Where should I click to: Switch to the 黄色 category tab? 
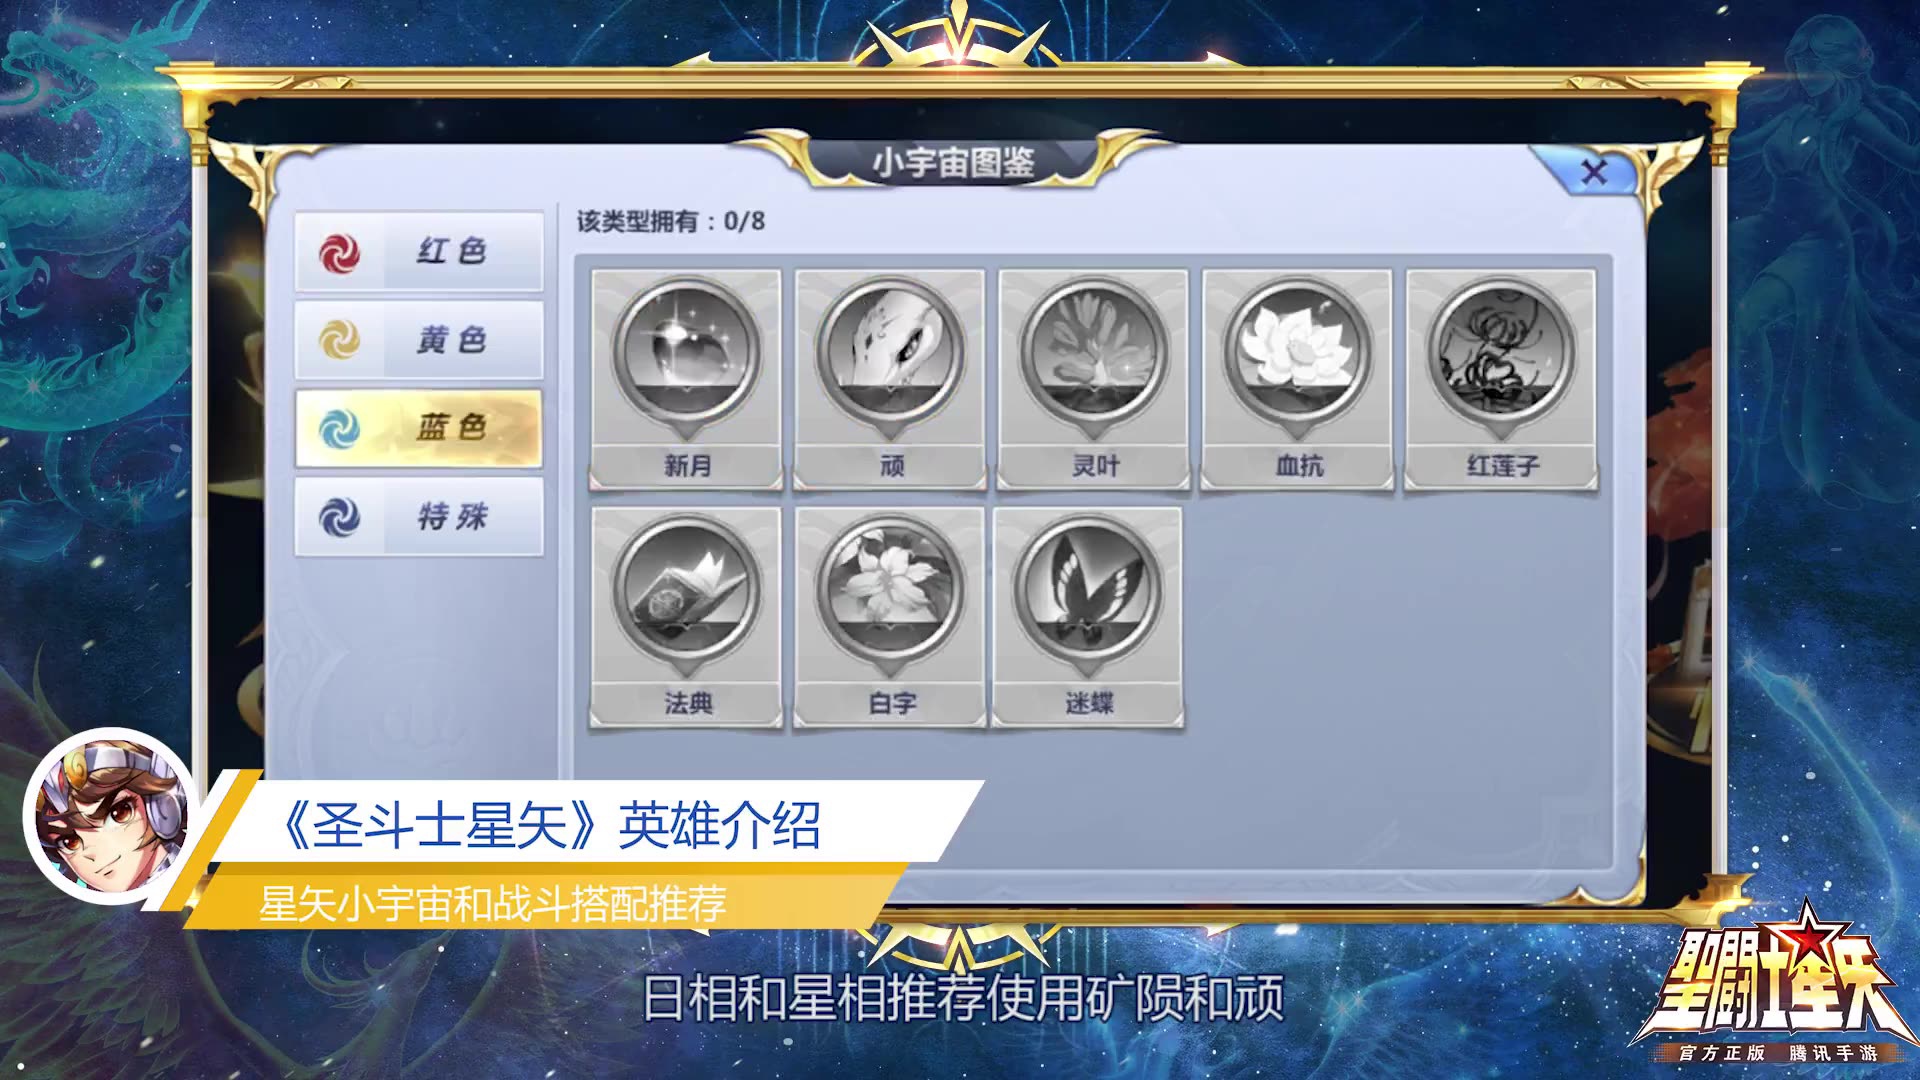click(x=419, y=340)
